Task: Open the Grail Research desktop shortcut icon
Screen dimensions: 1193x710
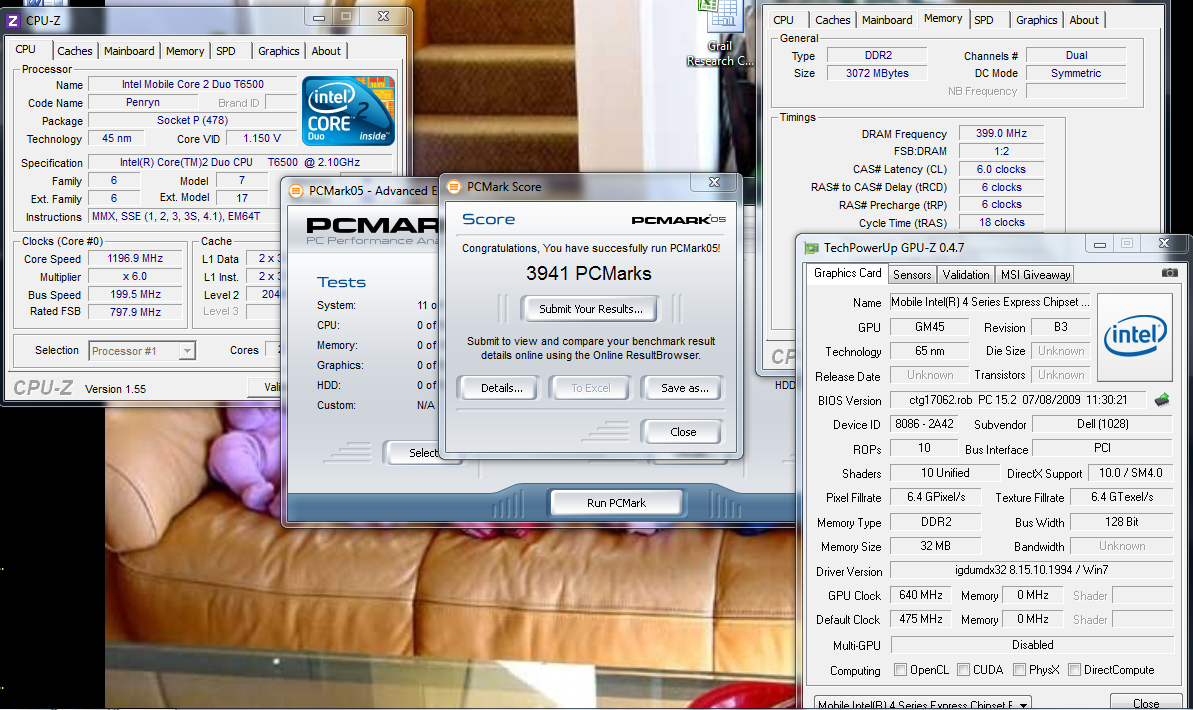Action: (x=720, y=33)
